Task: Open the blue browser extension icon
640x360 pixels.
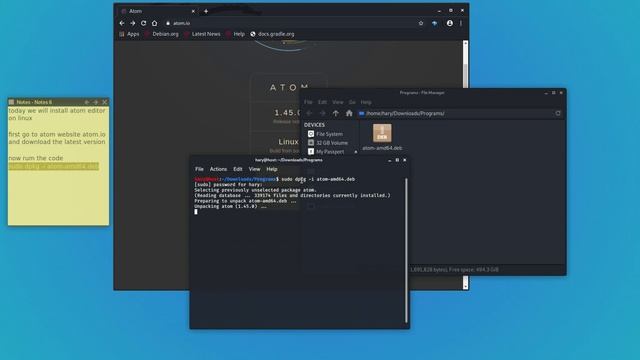Action: (435, 24)
